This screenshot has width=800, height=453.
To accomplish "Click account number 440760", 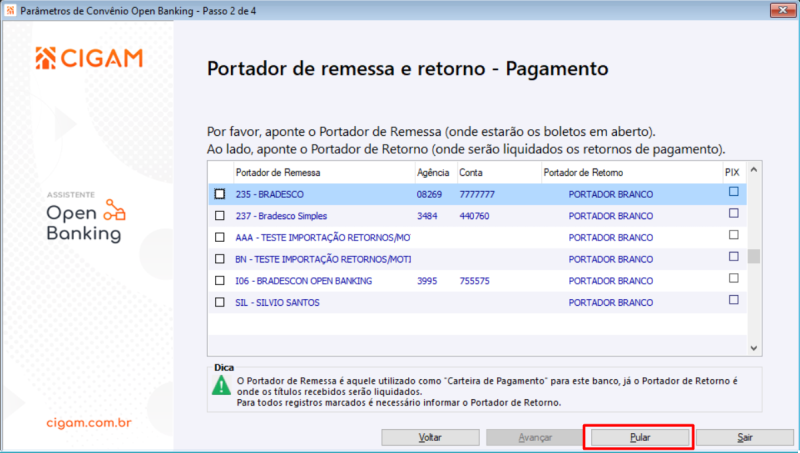I will click(474, 216).
